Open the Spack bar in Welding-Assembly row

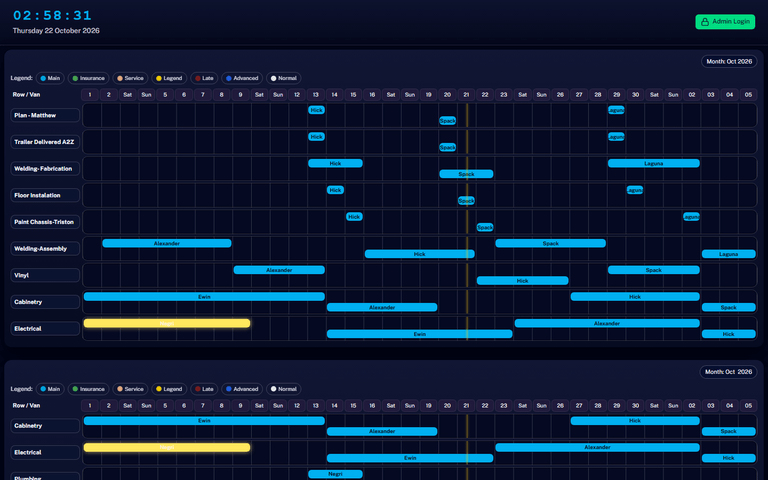(x=551, y=243)
